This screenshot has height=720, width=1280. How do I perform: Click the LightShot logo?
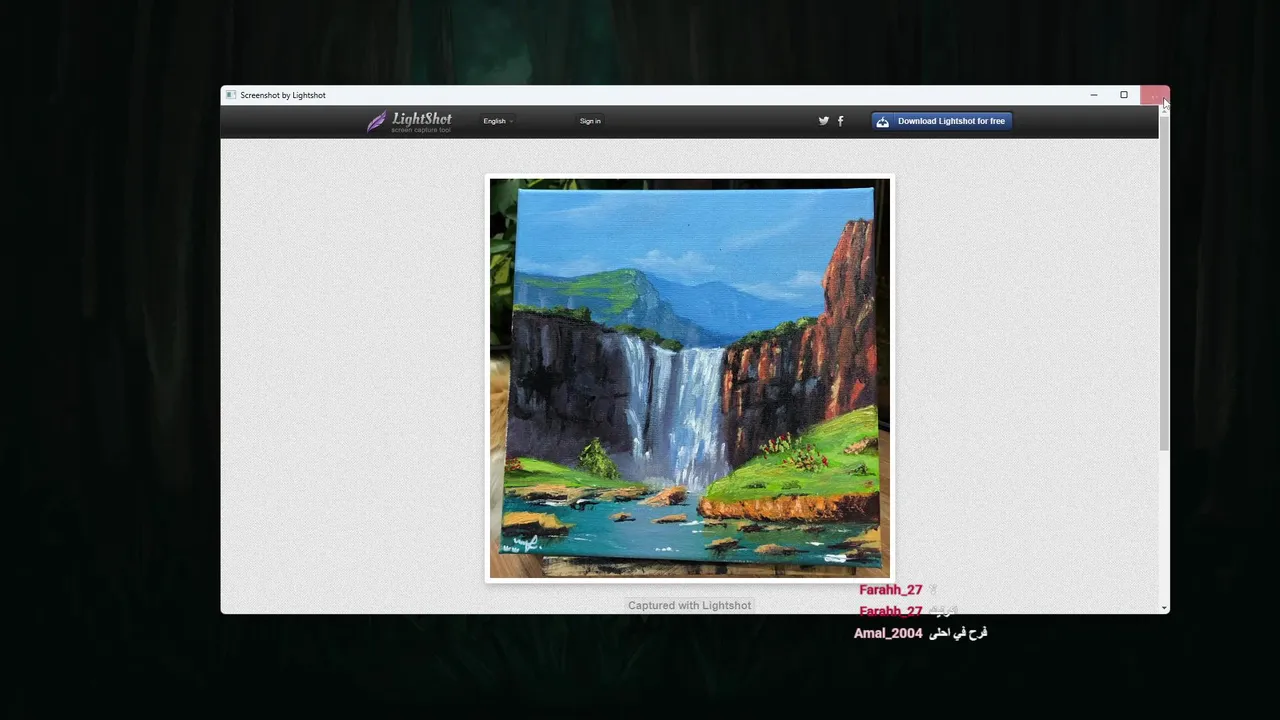tap(409, 121)
